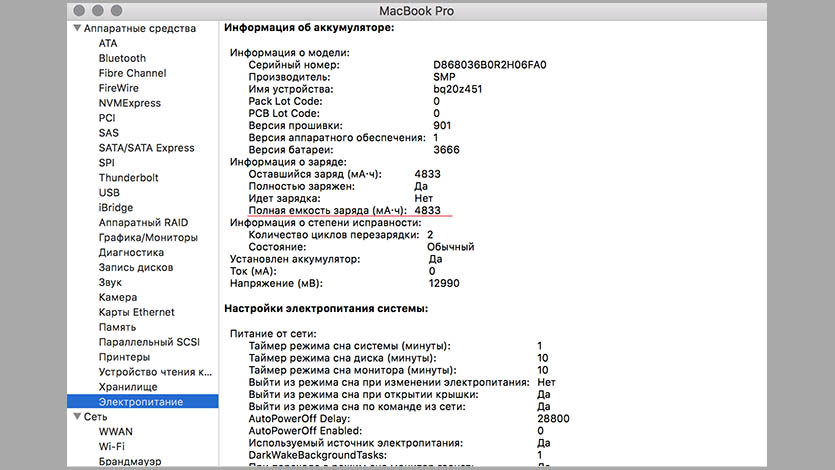Click voltage value 12990
Viewport: 835px width, 470px height.
point(444,283)
